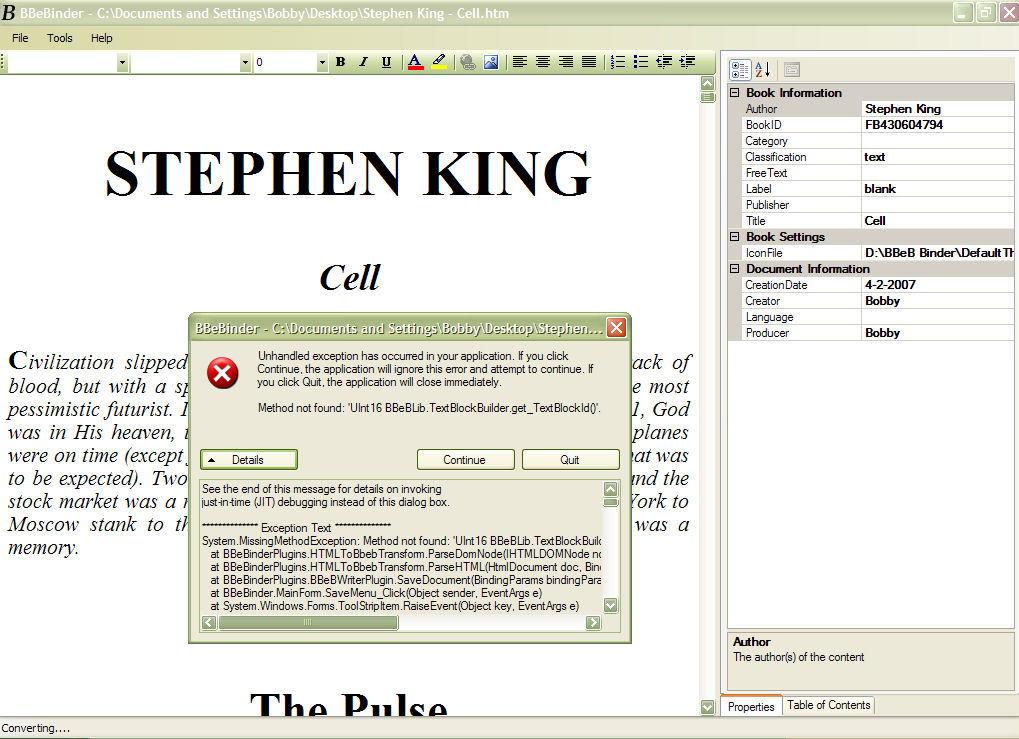Align text left
Image resolution: width=1019 pixels, height=739 pixels.
coord(519,62)
